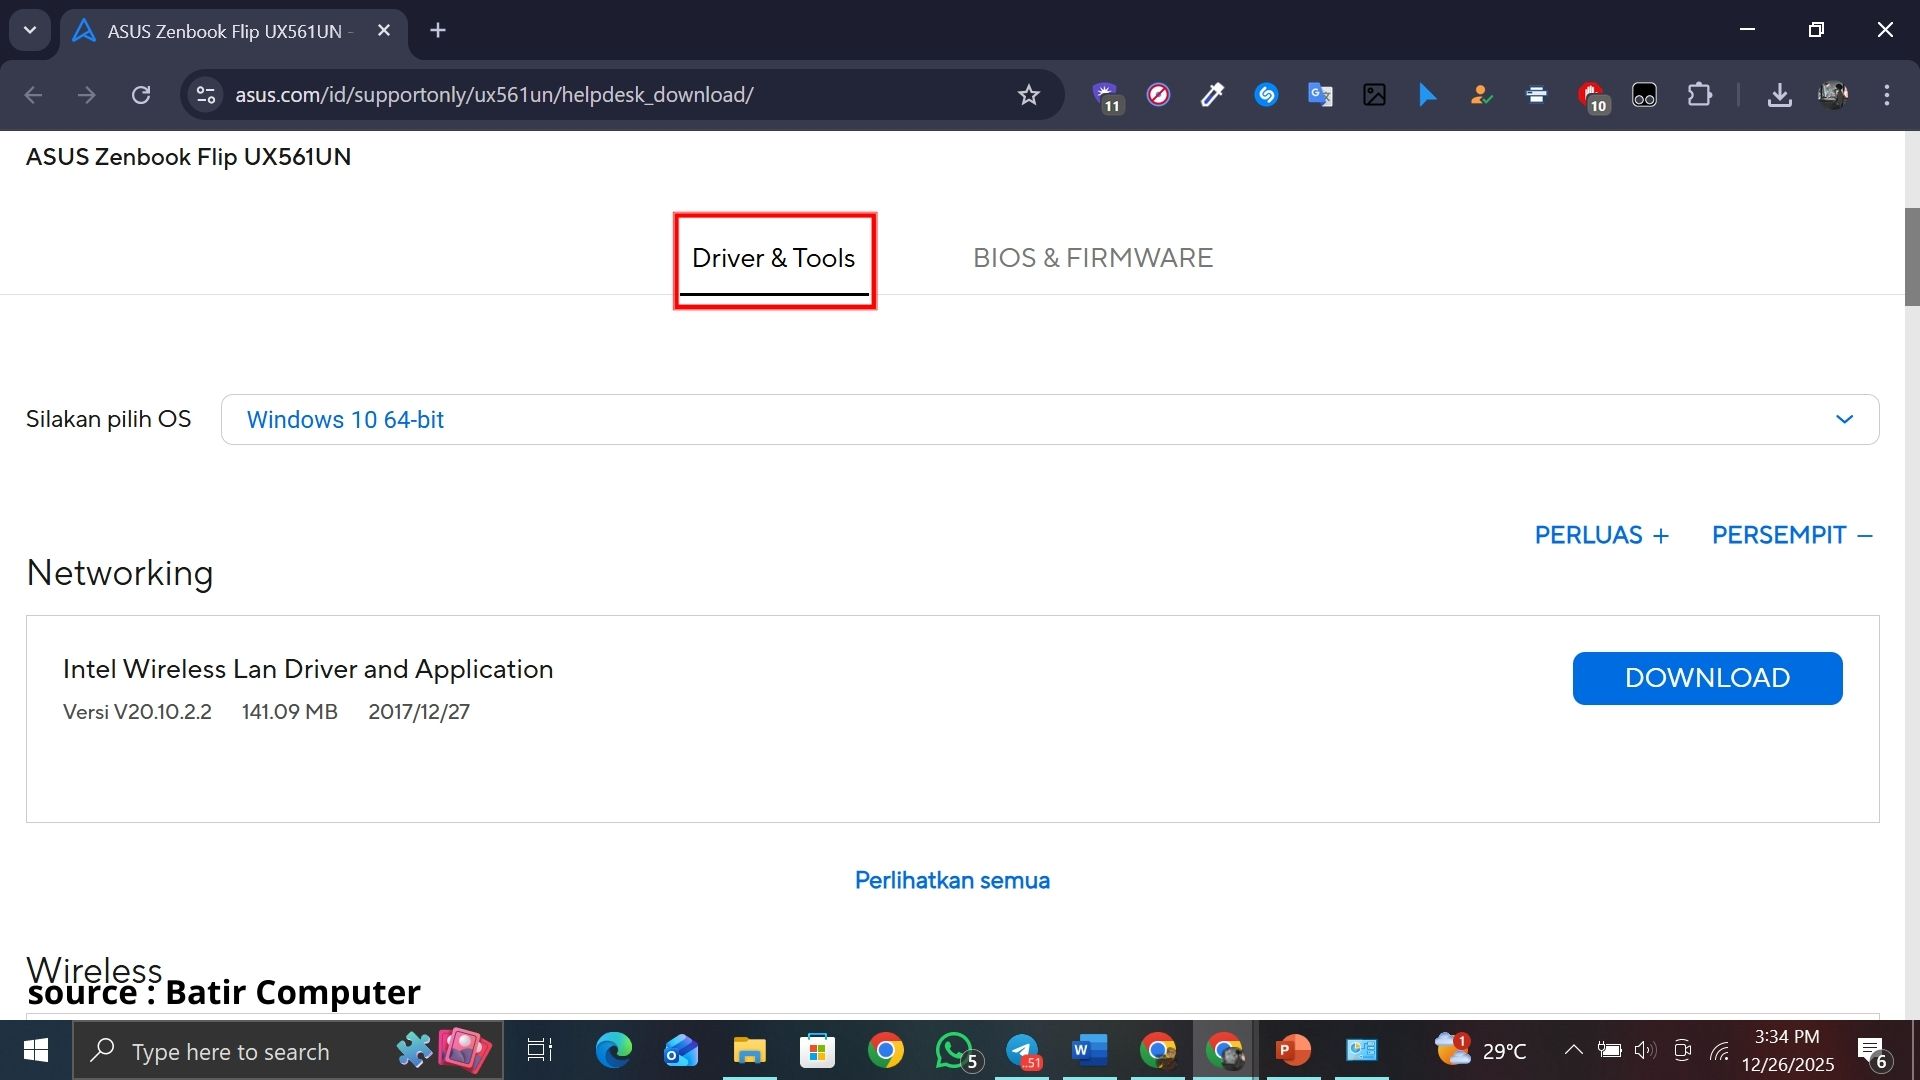This screenshot has height=1080, width=1920.
Task: Click the Shazam extension icon
Action: point(1266,95)
